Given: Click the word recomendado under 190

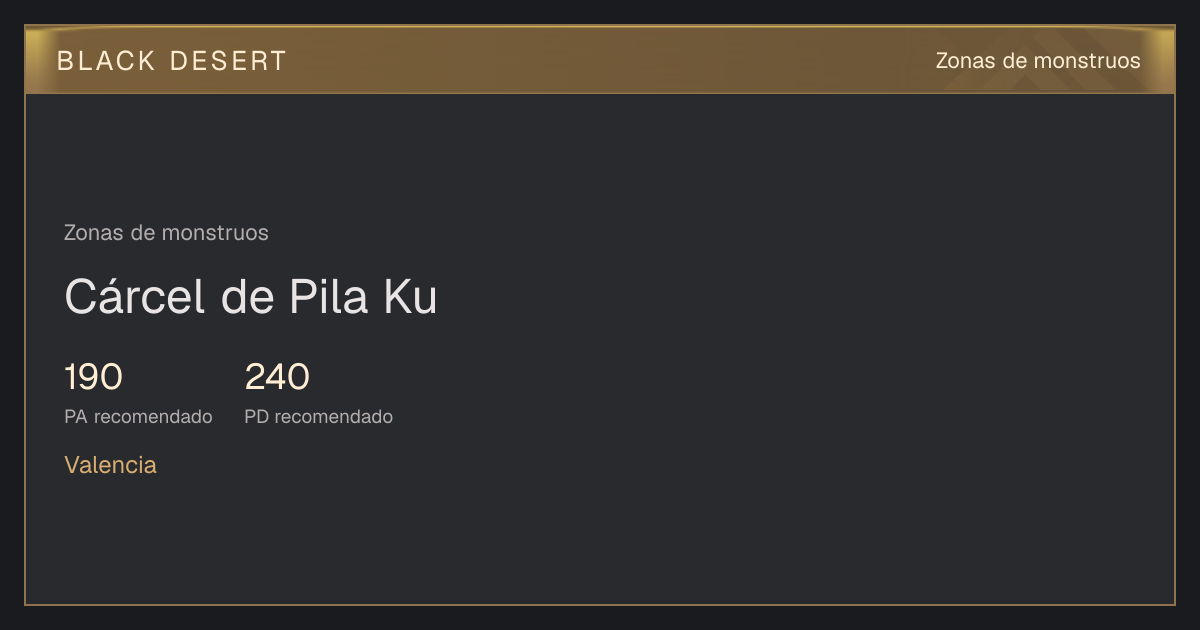Looking at the screenshot, I should click(153, 417).
